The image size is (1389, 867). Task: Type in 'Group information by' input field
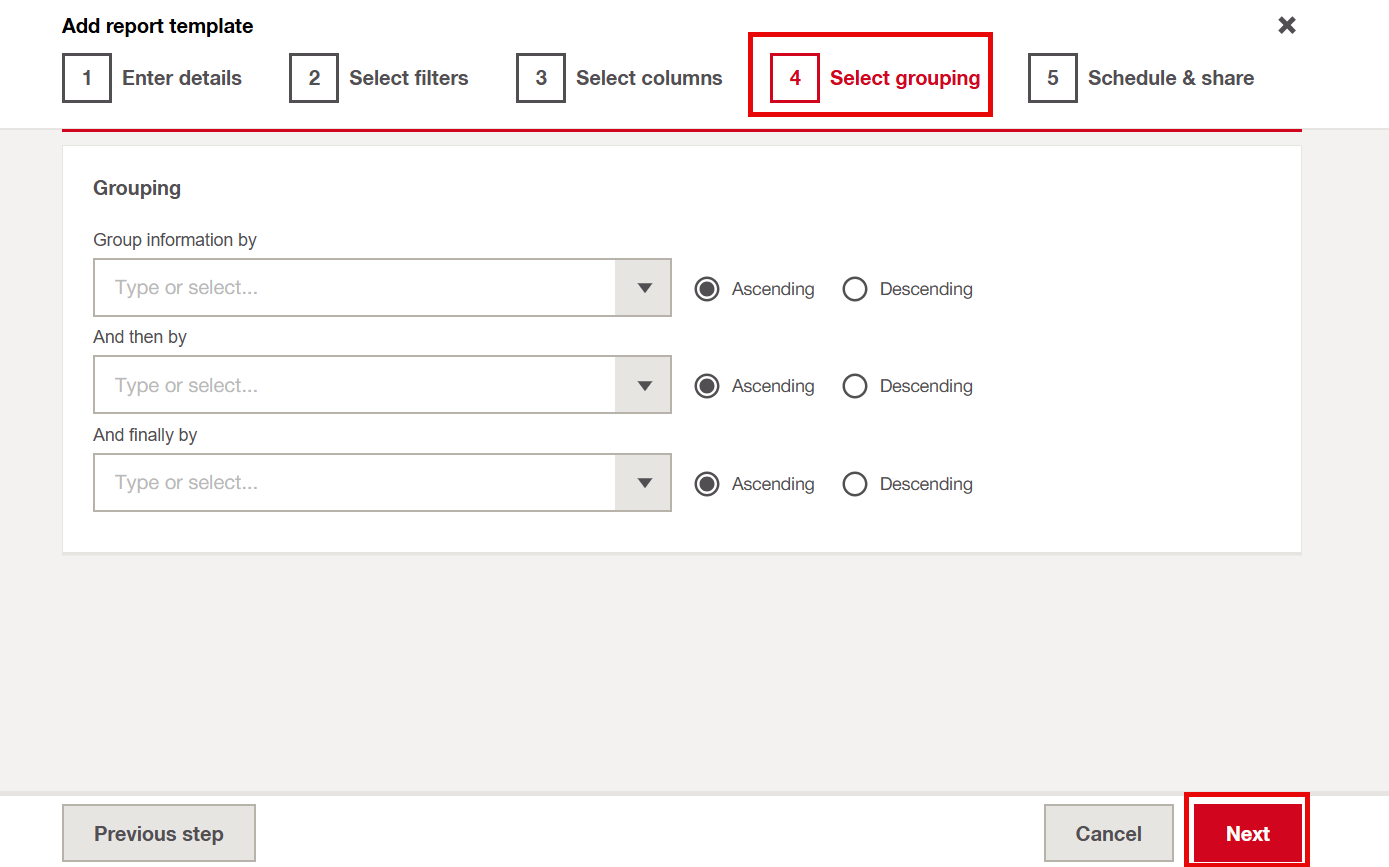[x=355, y=288]
